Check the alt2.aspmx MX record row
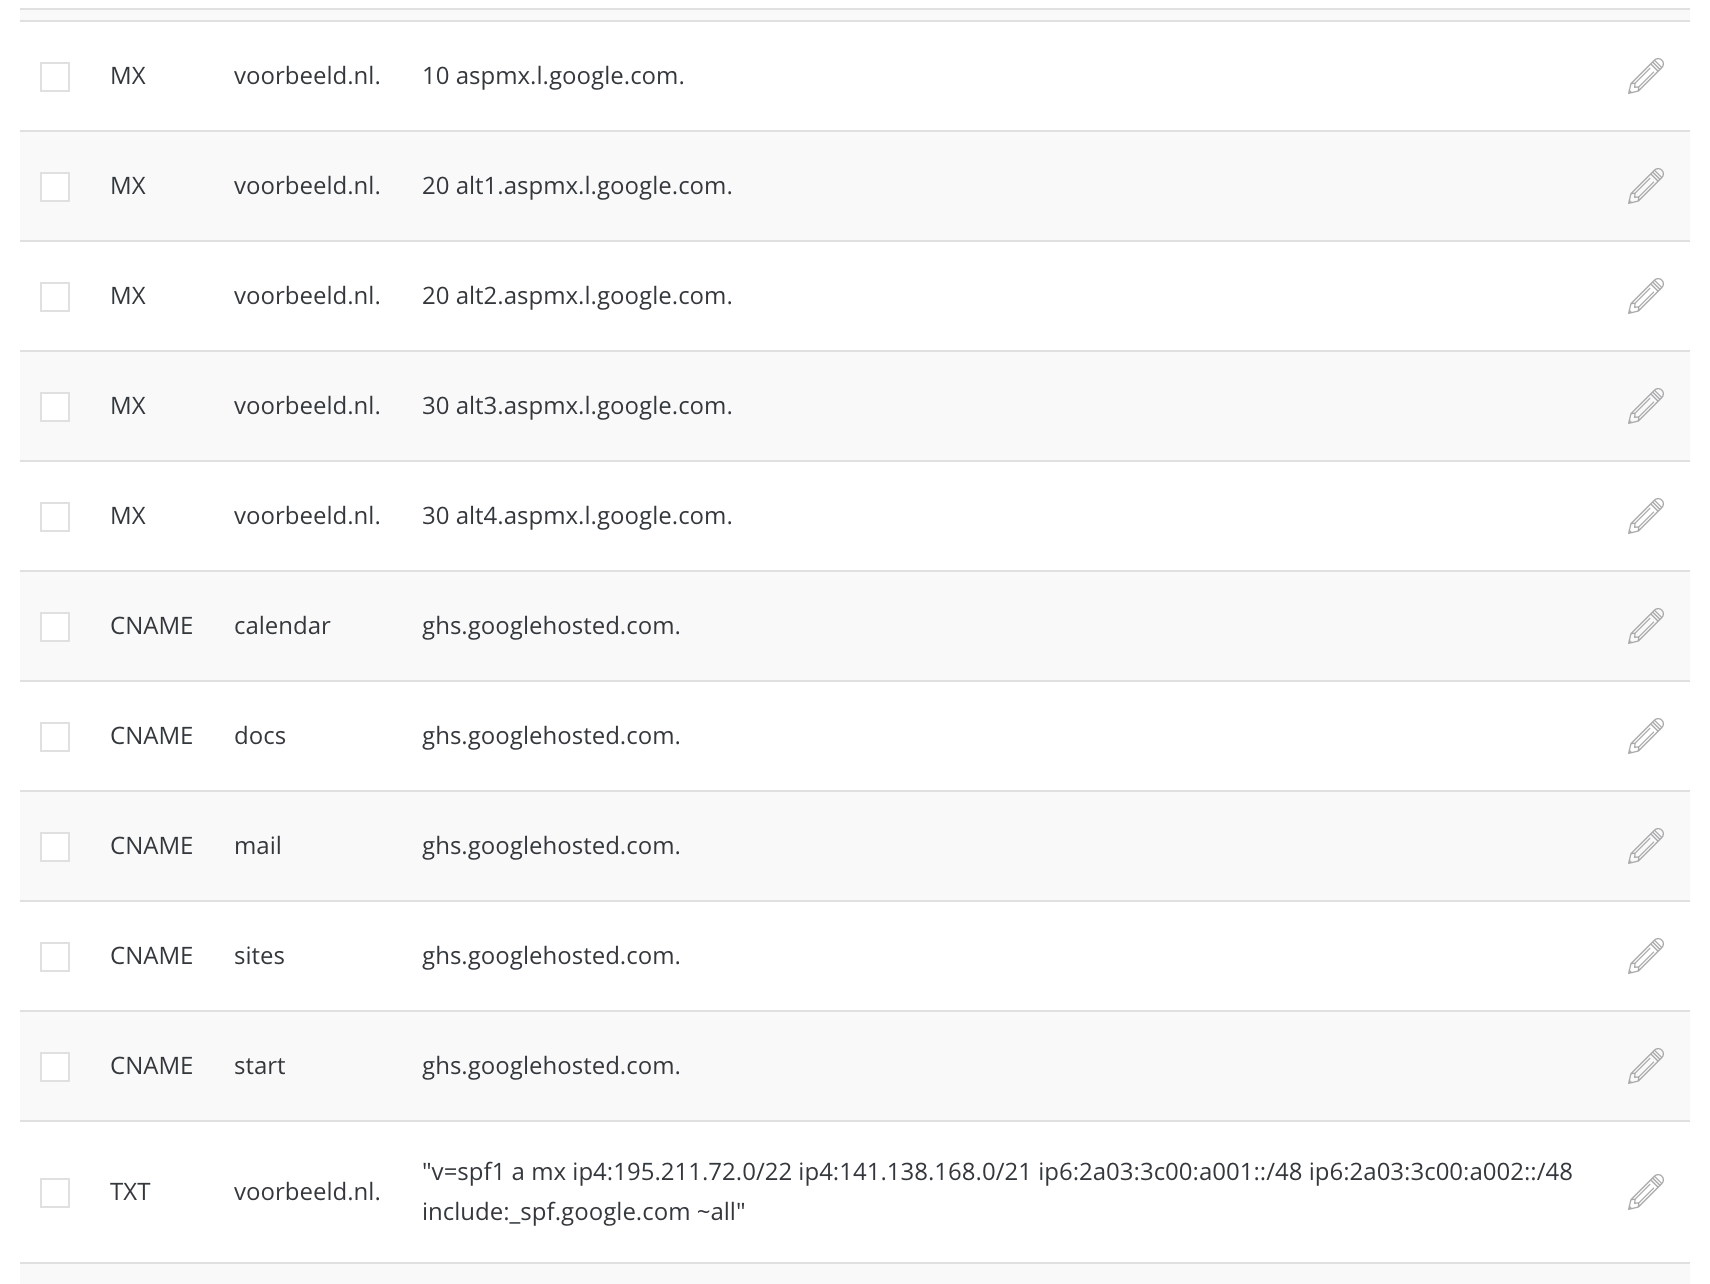The width and height of the screenshot is (1710, 1284). coord(54,295)
